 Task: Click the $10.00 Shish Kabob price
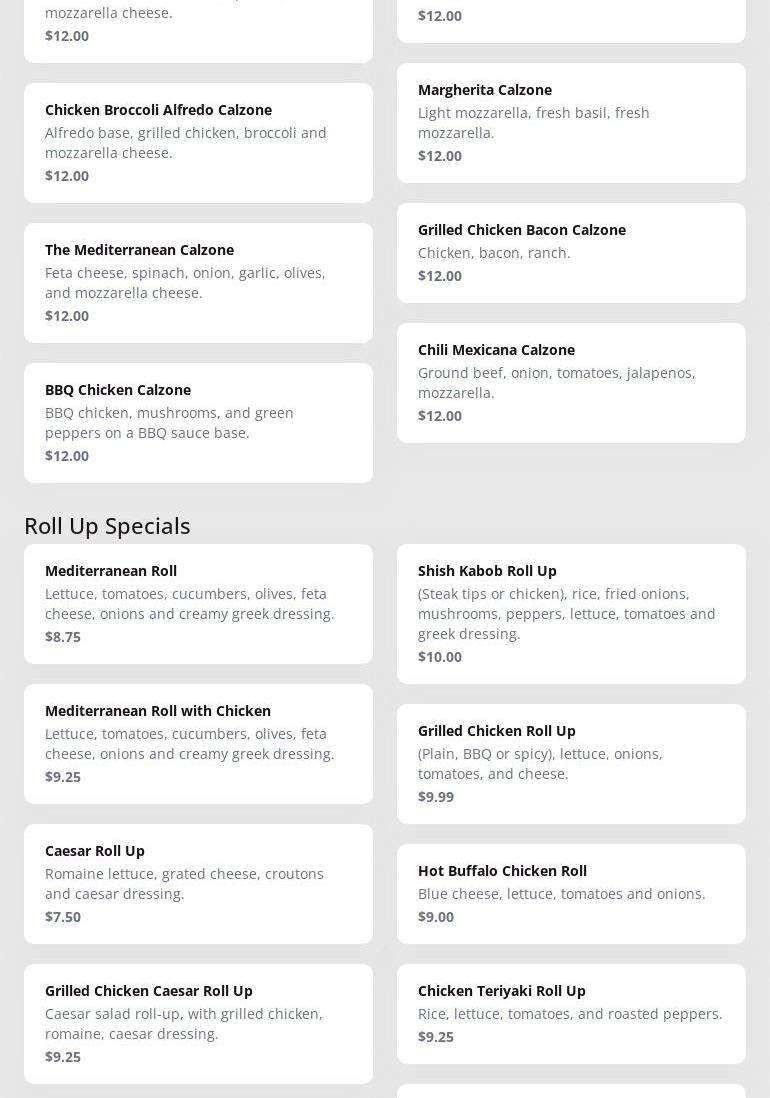(x=440, y=657)
